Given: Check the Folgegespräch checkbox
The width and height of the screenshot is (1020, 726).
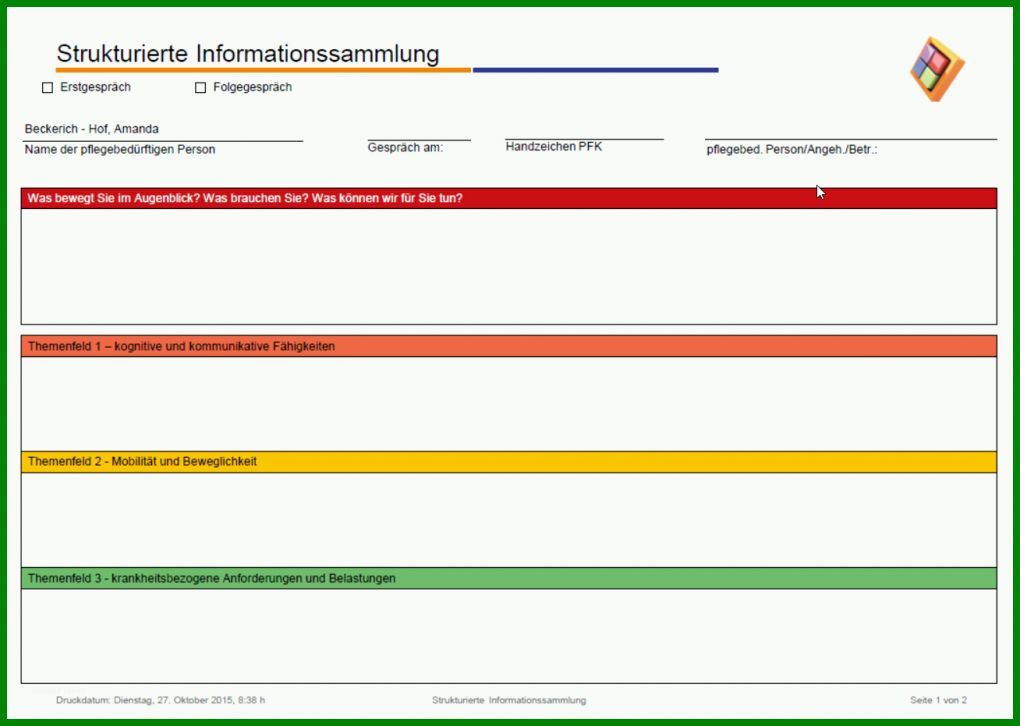Looking at the screenshot, I should pos(200,87).
